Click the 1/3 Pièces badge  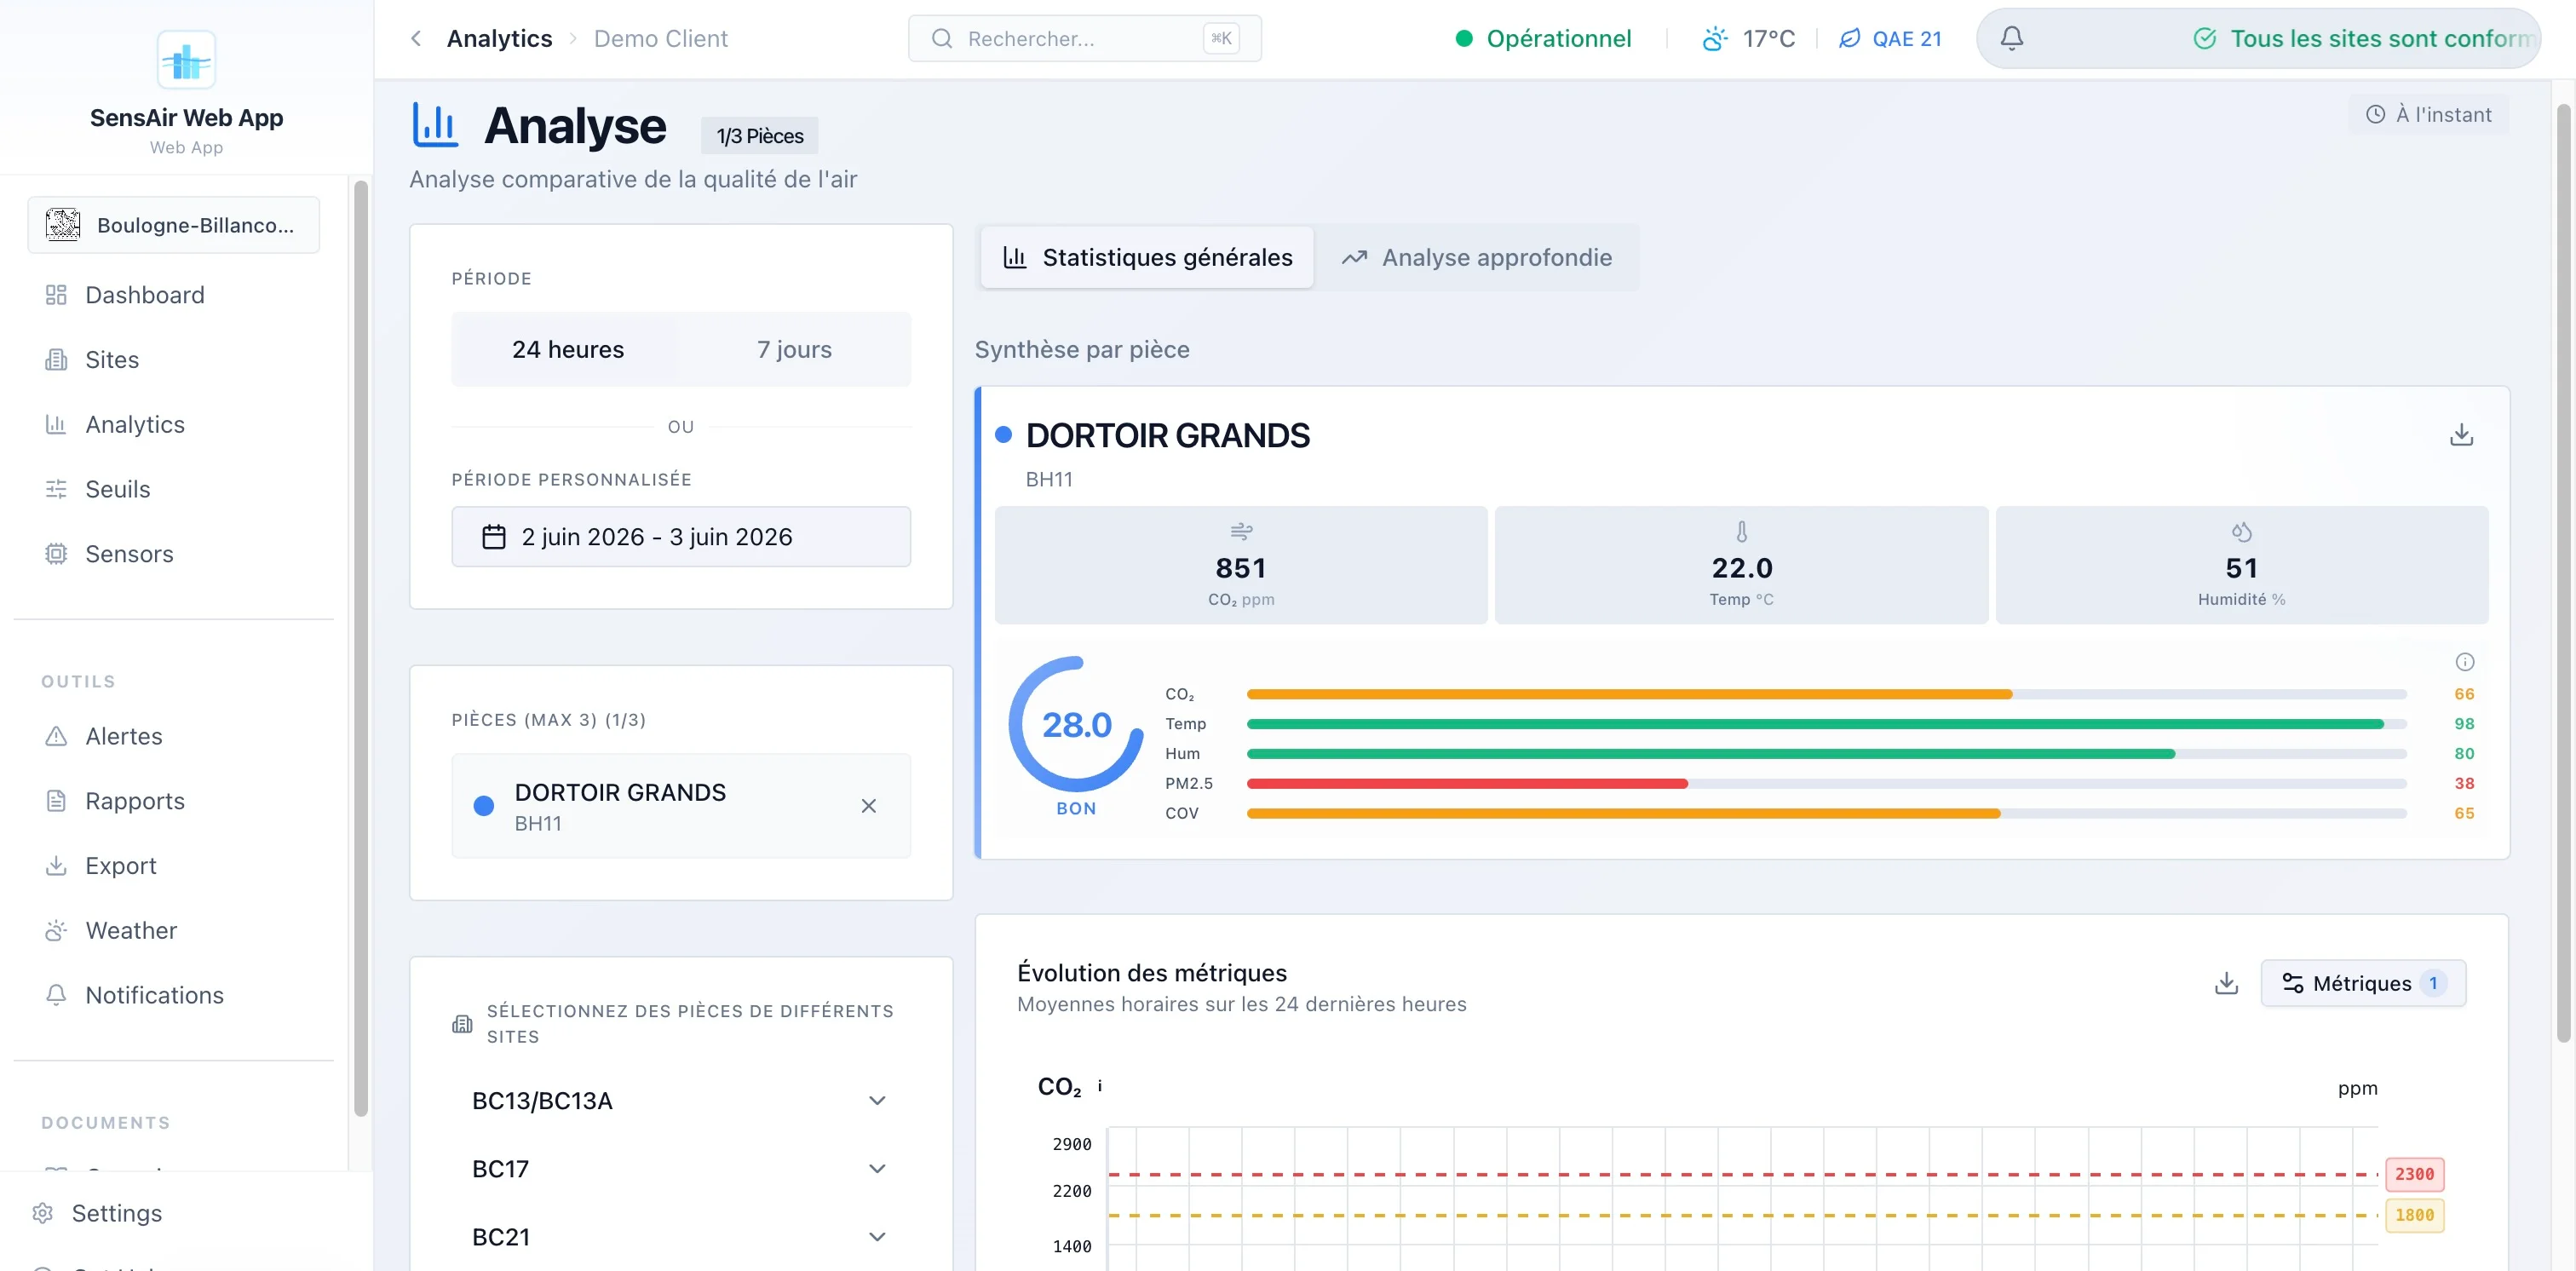coord(759,136)
